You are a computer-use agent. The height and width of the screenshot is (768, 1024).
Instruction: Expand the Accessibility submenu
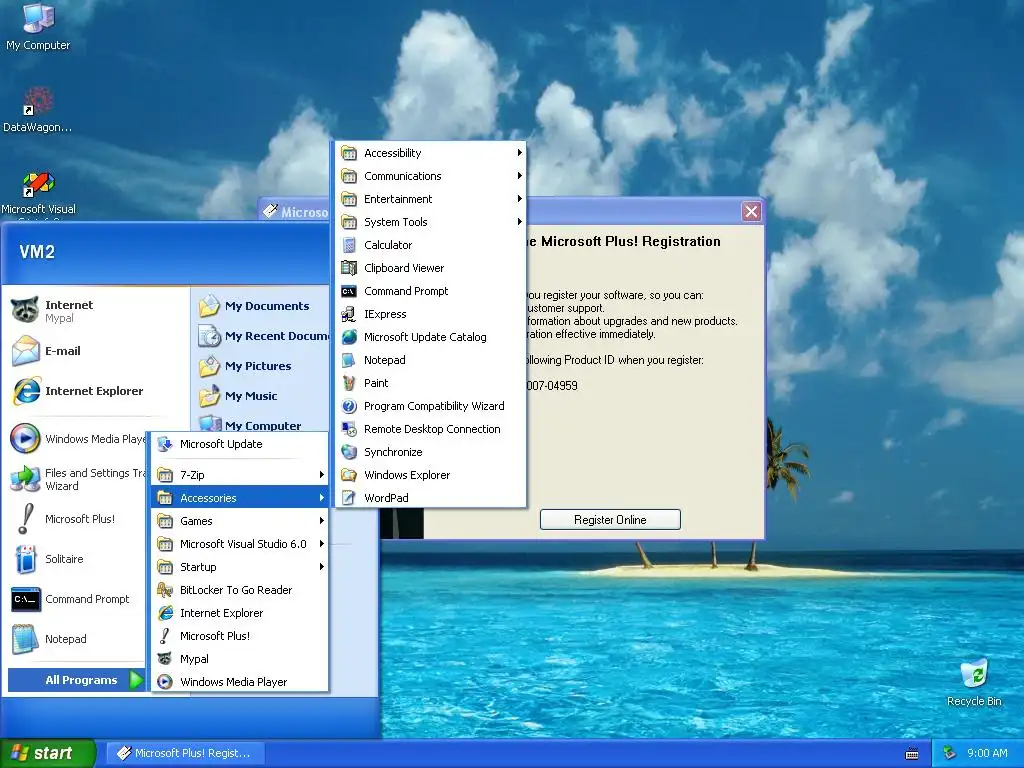pyautogui.click(x=432, y=153)
